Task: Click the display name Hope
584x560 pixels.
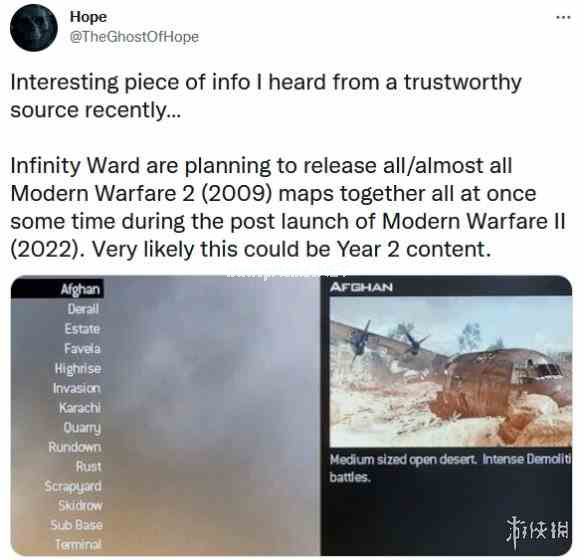Action: 88,17
